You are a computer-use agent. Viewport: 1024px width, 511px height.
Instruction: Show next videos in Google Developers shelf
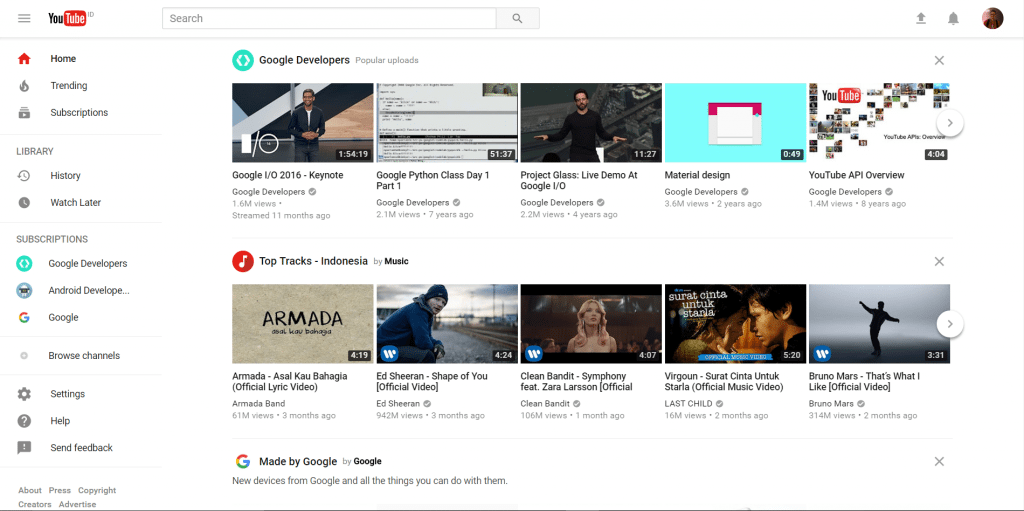click(950, 122)
